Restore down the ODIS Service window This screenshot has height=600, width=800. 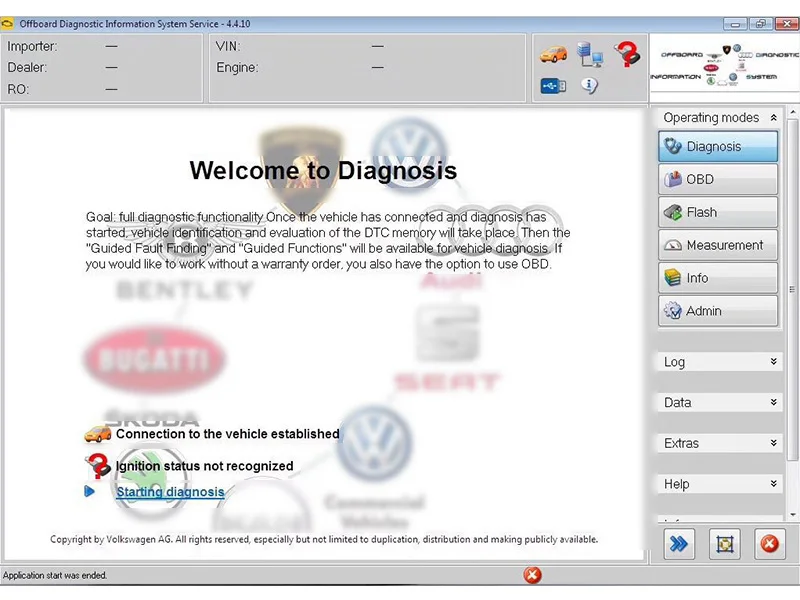point(761,24)
